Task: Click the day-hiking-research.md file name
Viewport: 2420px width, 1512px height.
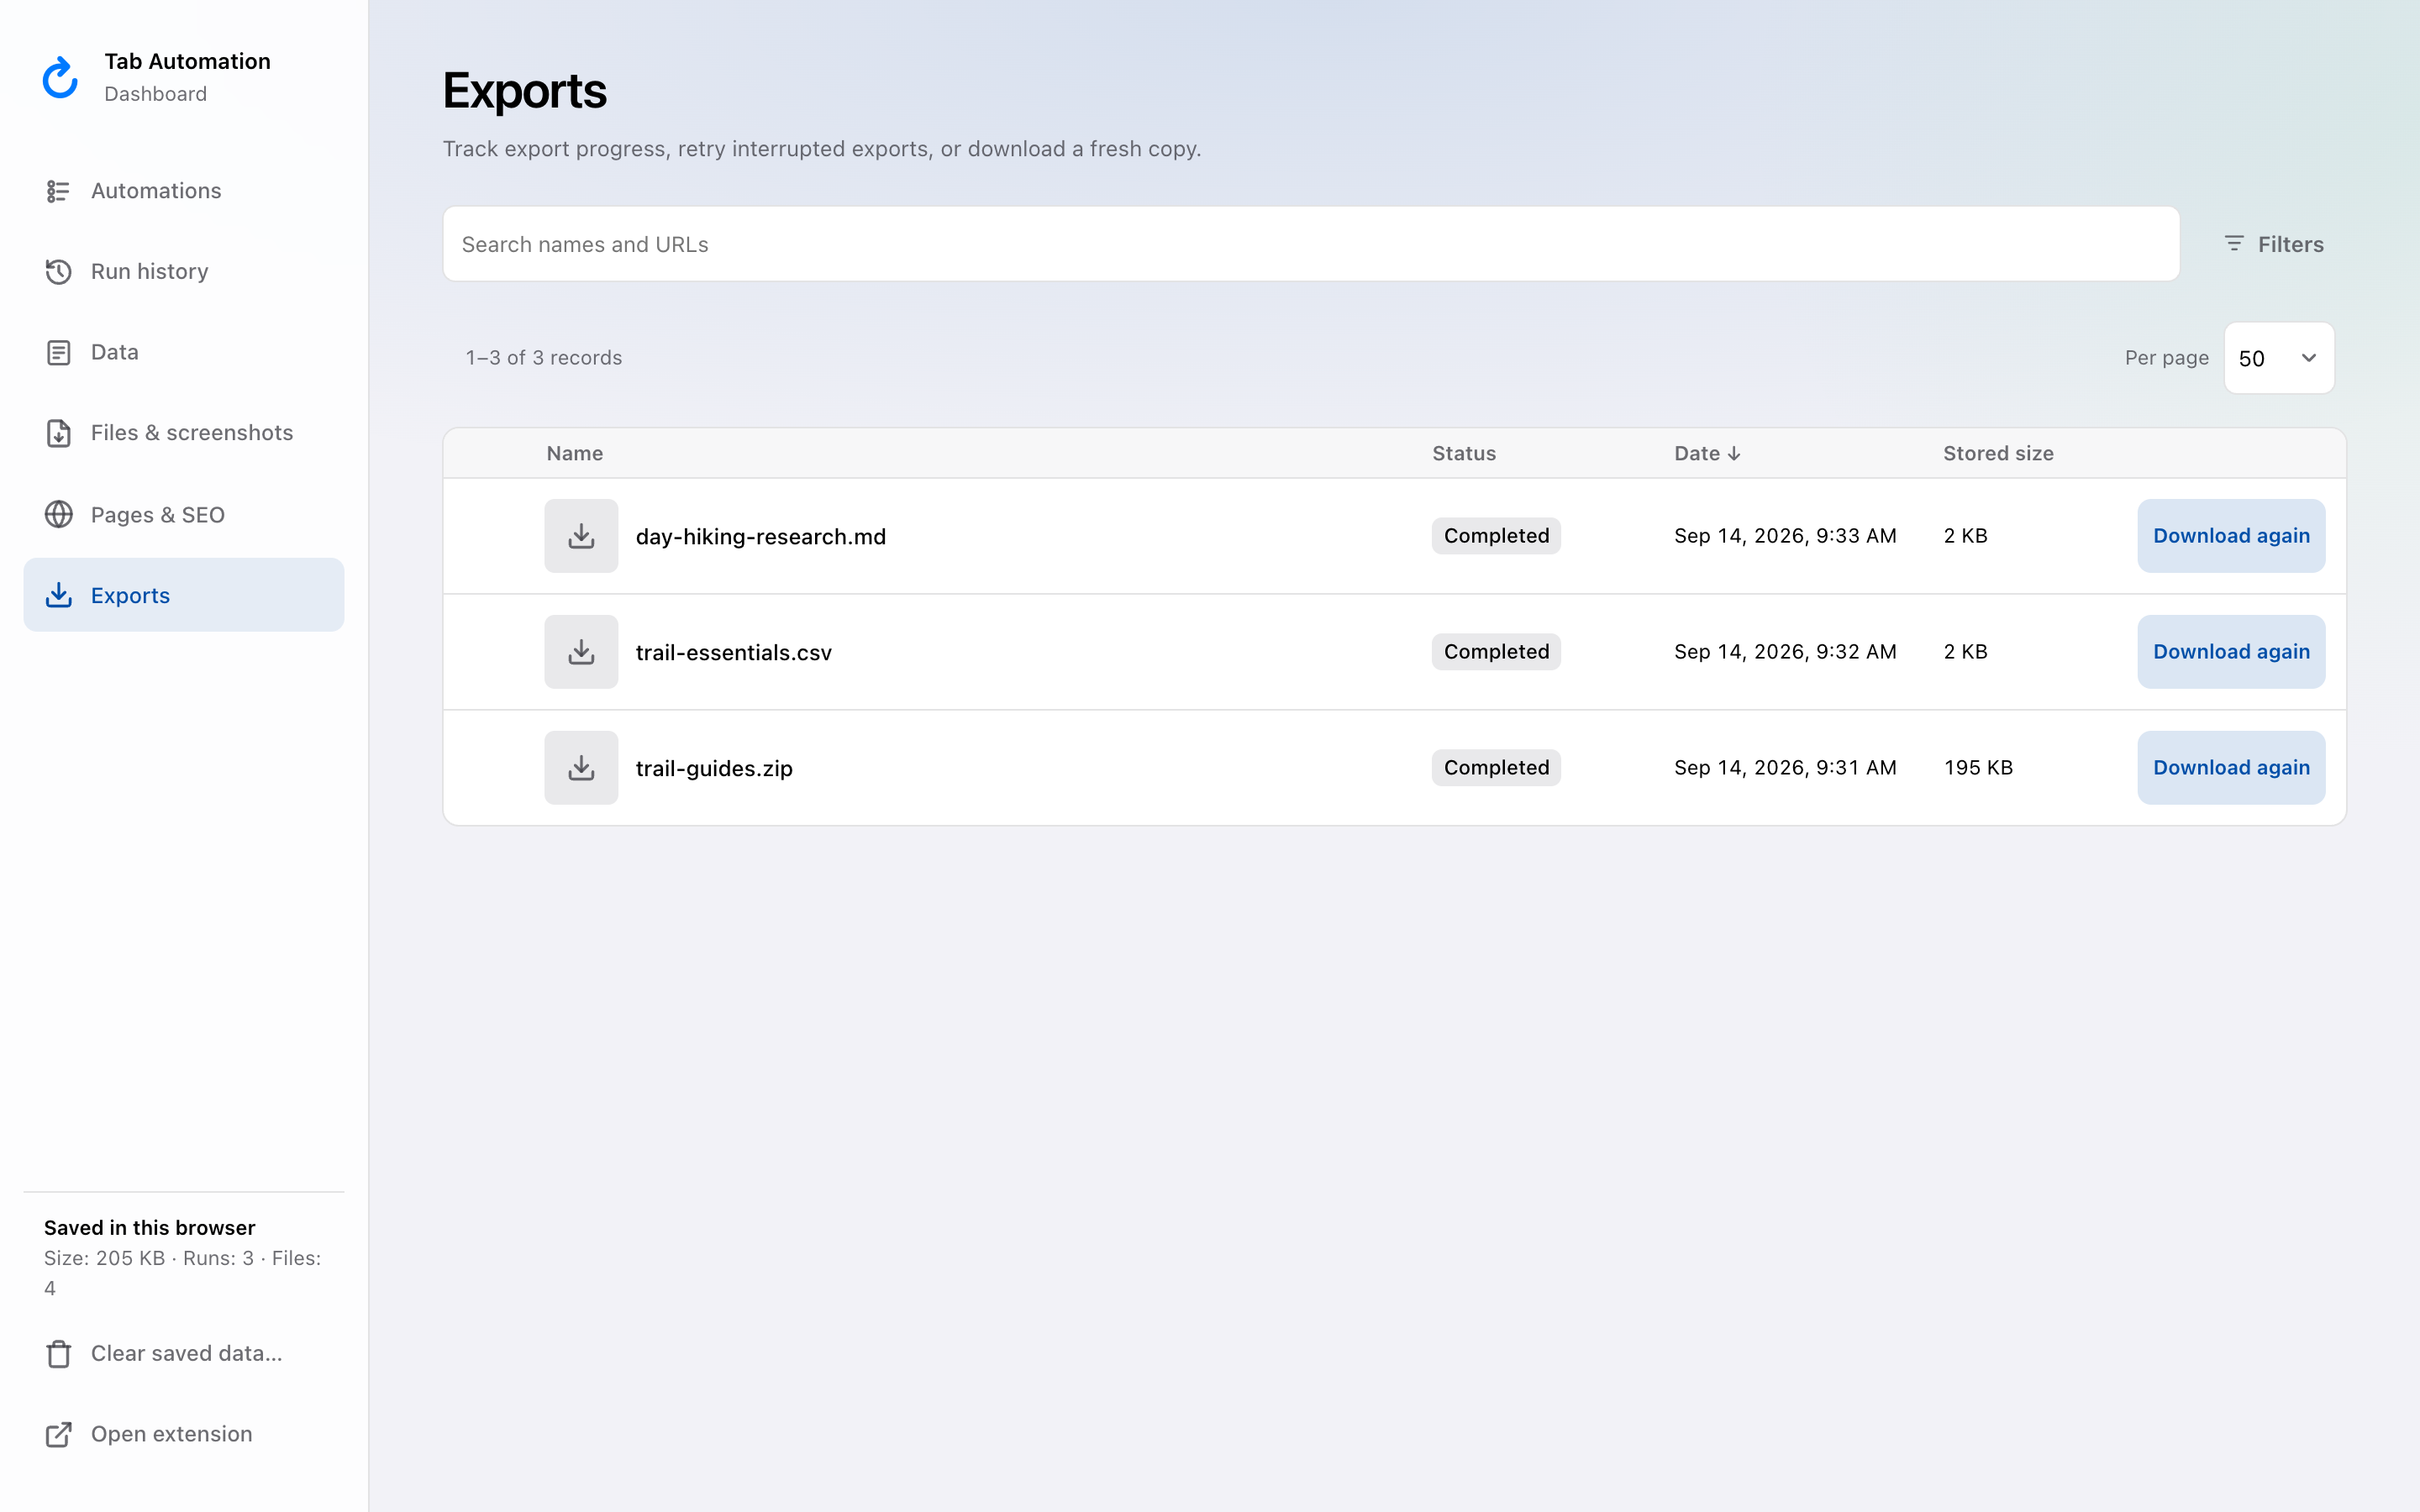Action: (x=761, y=537)
